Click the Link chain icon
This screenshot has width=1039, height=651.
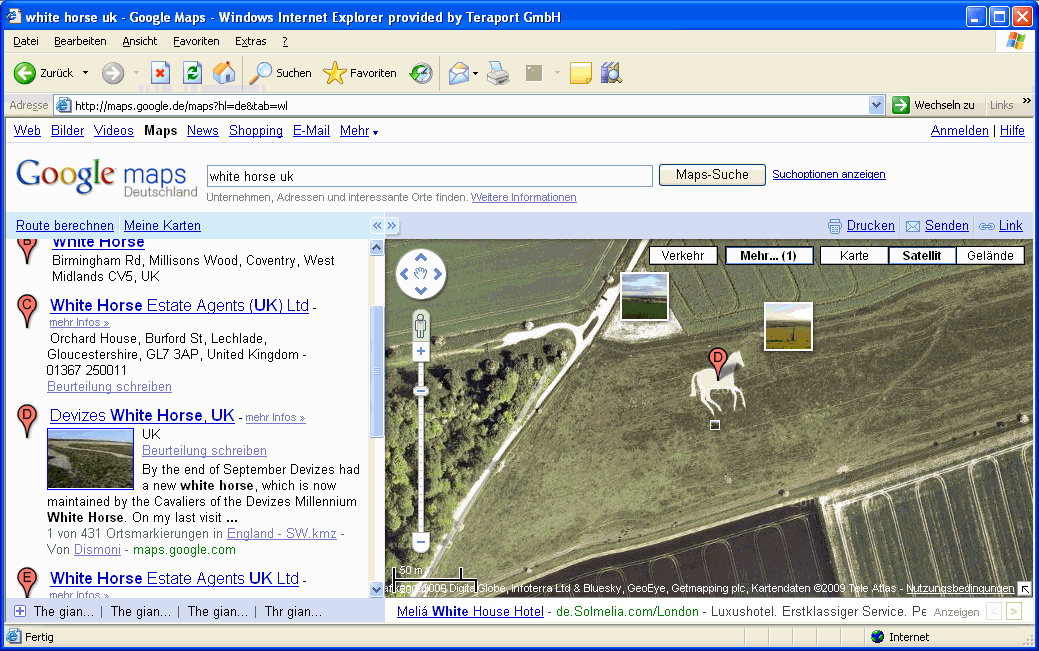[x=987, y=226]
